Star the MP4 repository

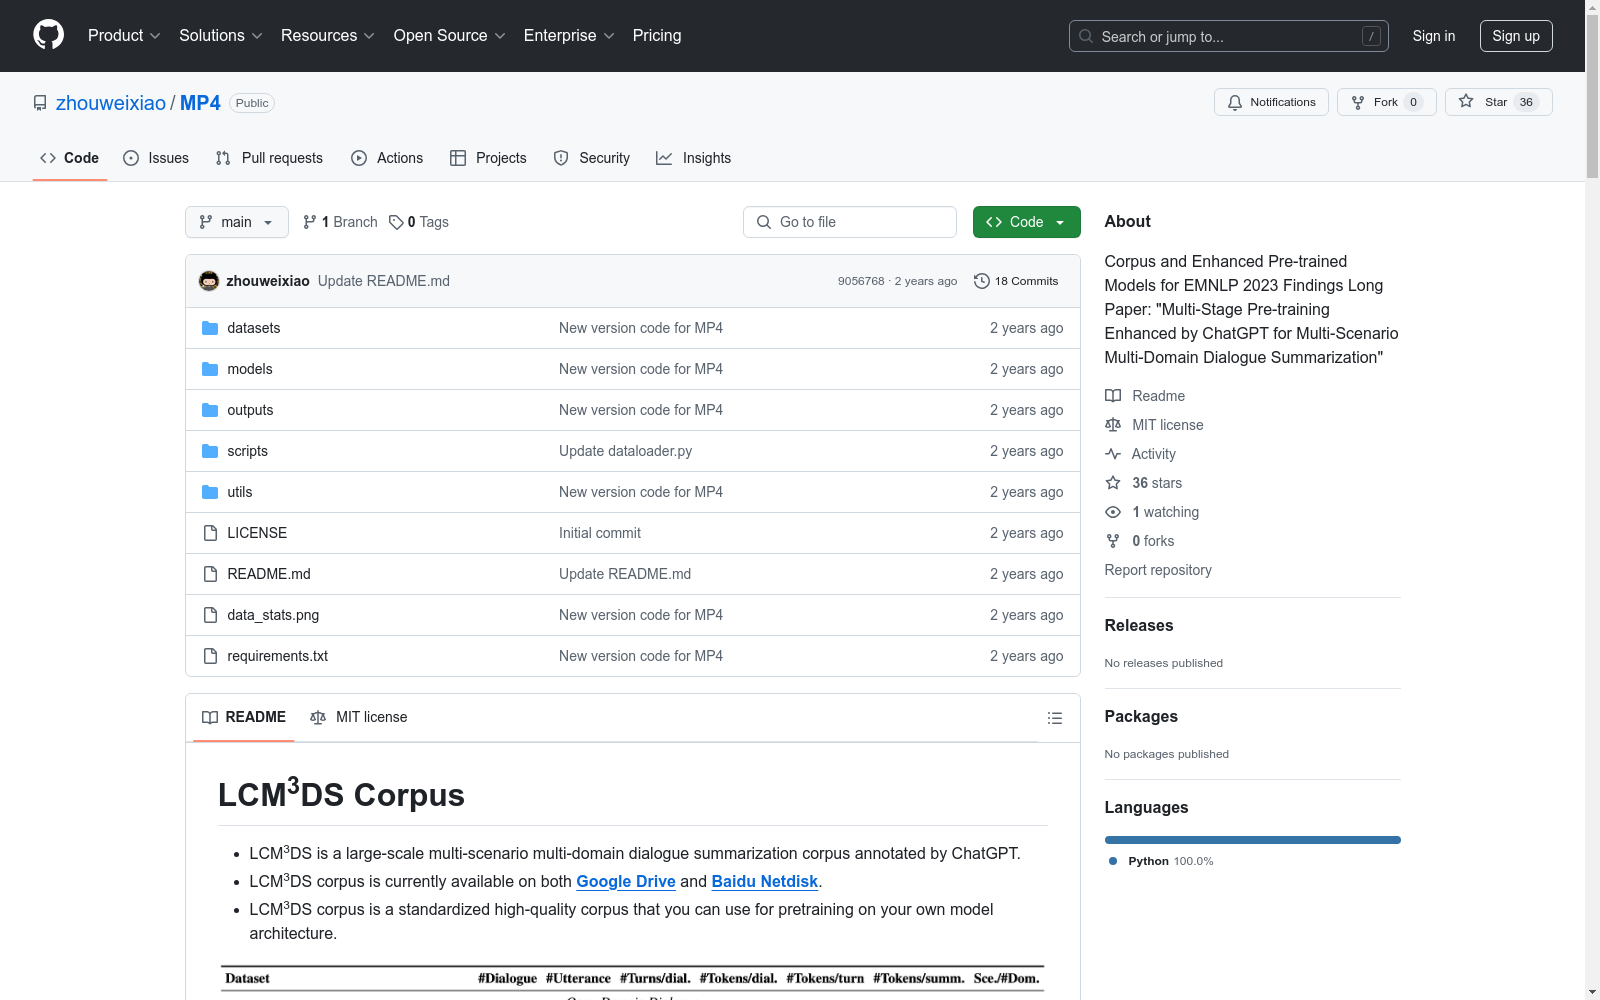pyautogui.click(x=1498, y=102)
